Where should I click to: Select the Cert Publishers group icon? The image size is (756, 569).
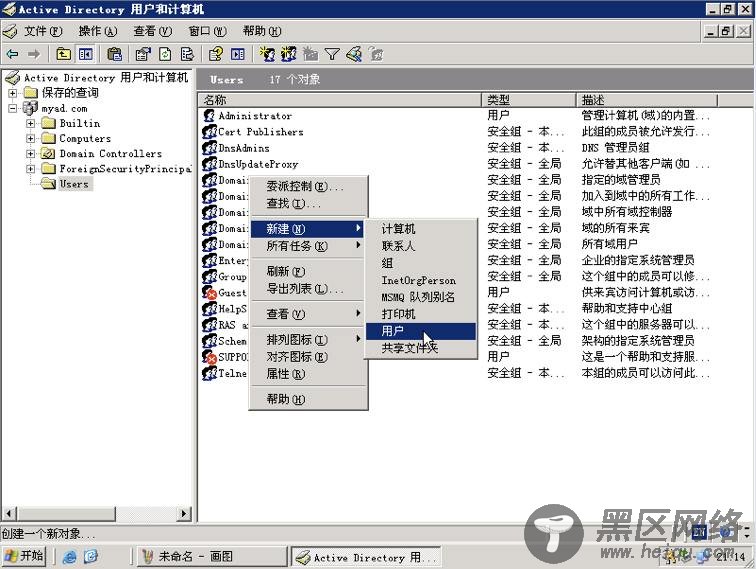click(209, 132)
